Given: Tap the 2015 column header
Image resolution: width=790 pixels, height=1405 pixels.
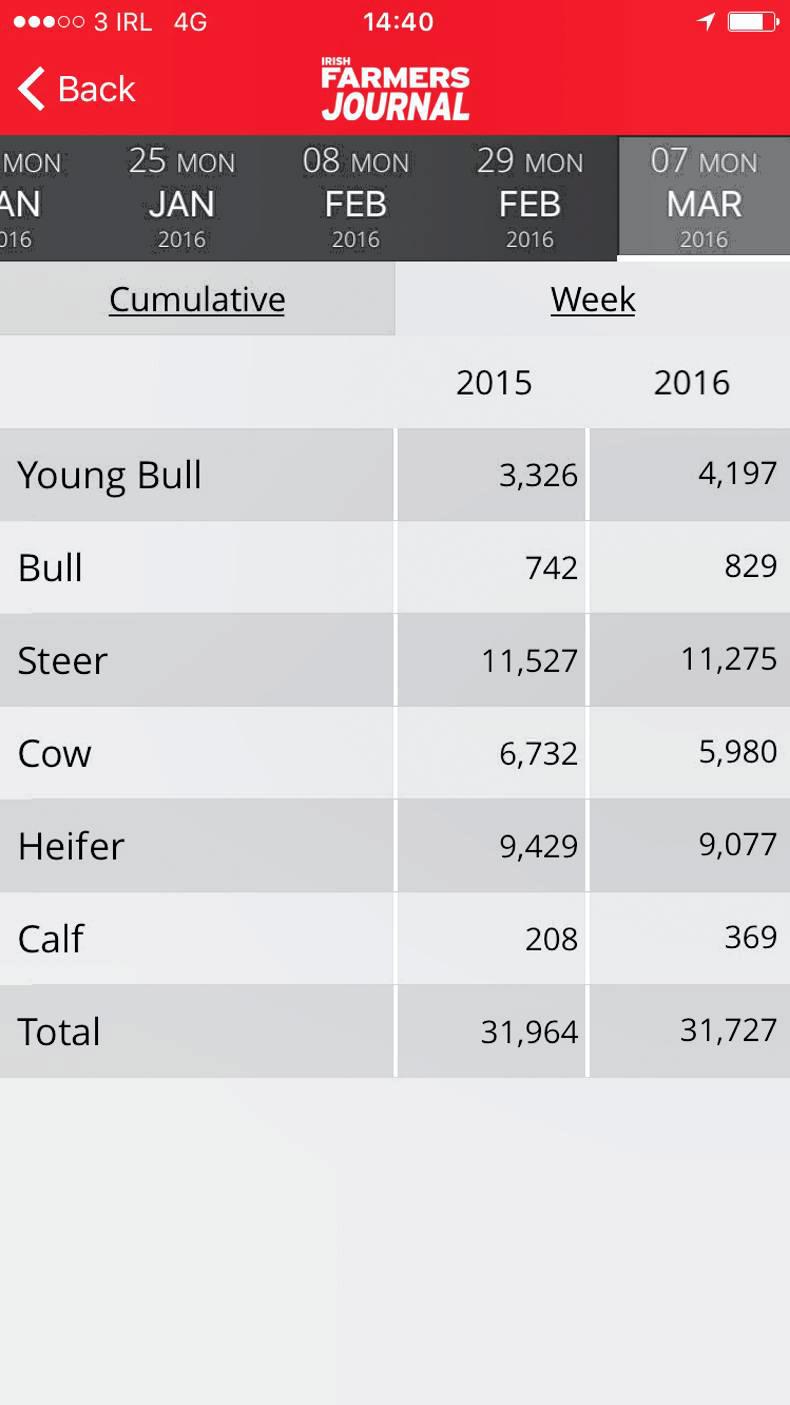Looking at the screenshot, I should pos(494,383).
